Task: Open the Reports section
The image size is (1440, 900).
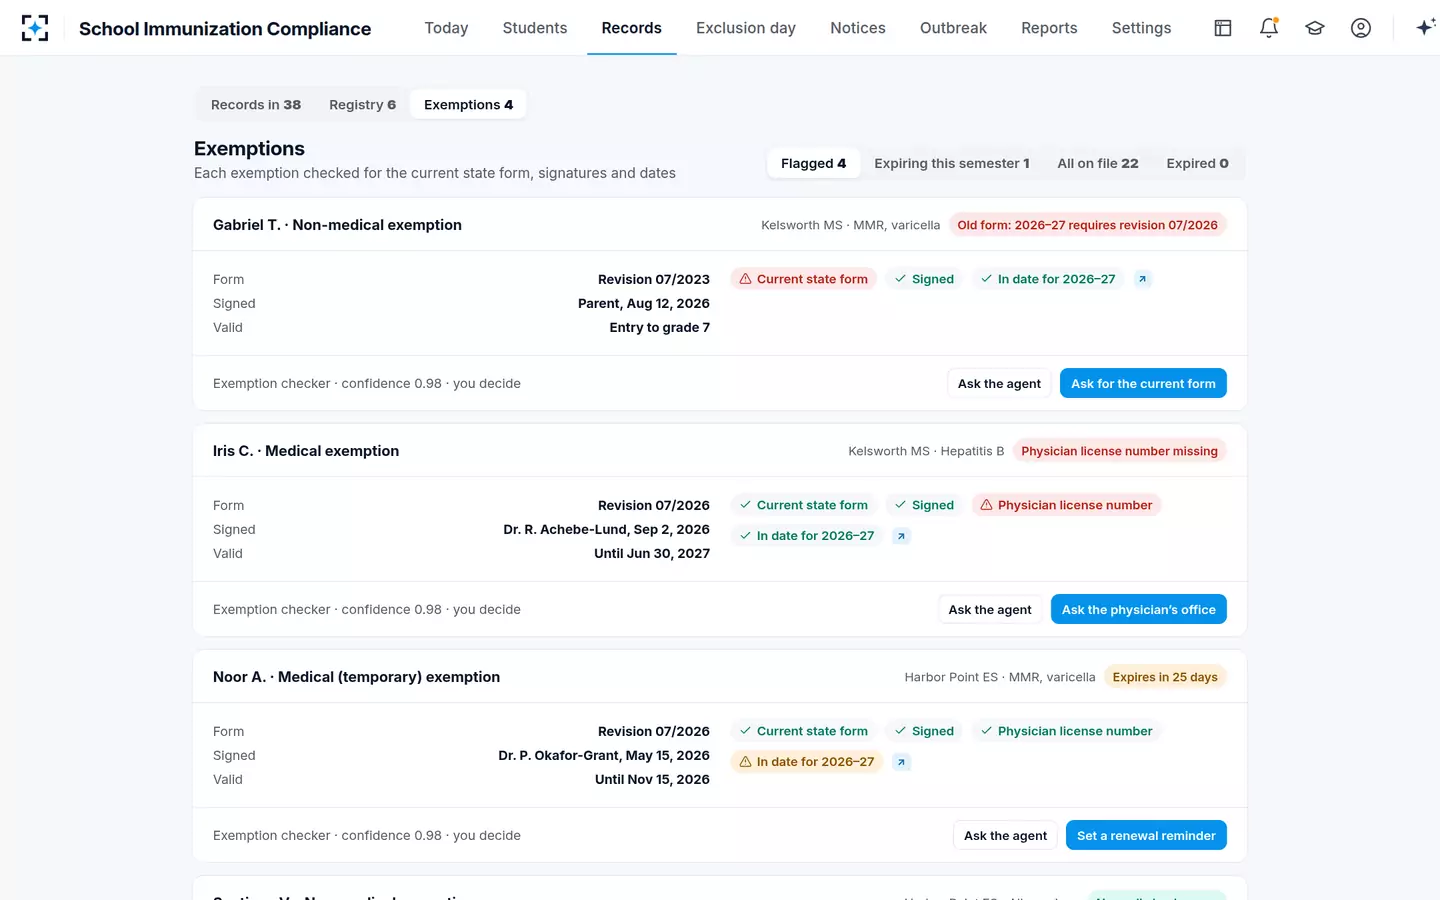Action: point(1049,28)
